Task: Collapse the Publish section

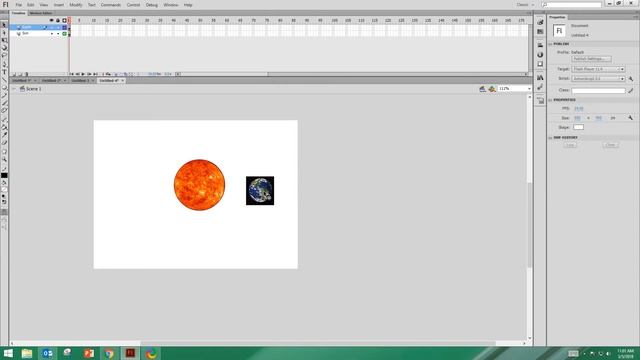Action: pos(550,44)
